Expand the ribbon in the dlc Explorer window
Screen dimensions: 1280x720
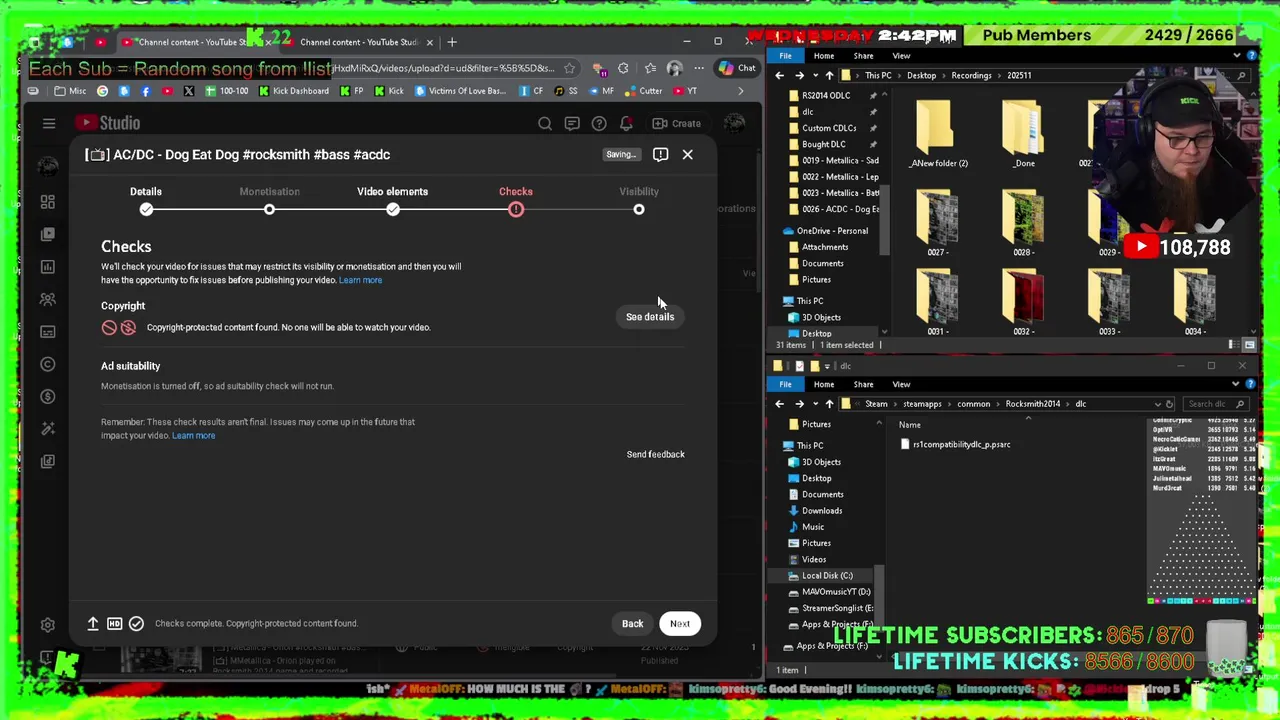point(1238,384)
